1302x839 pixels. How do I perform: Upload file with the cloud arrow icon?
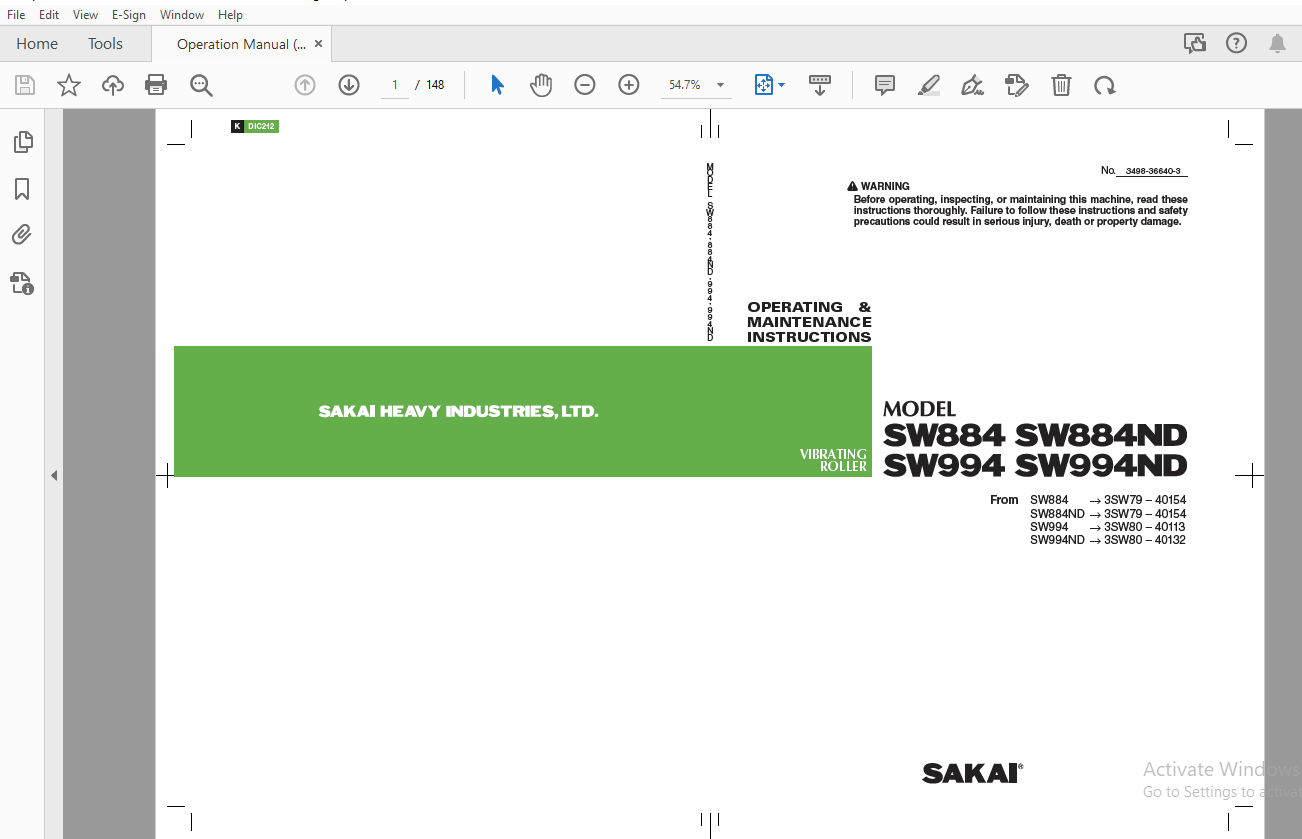click(x=113, y=85)
